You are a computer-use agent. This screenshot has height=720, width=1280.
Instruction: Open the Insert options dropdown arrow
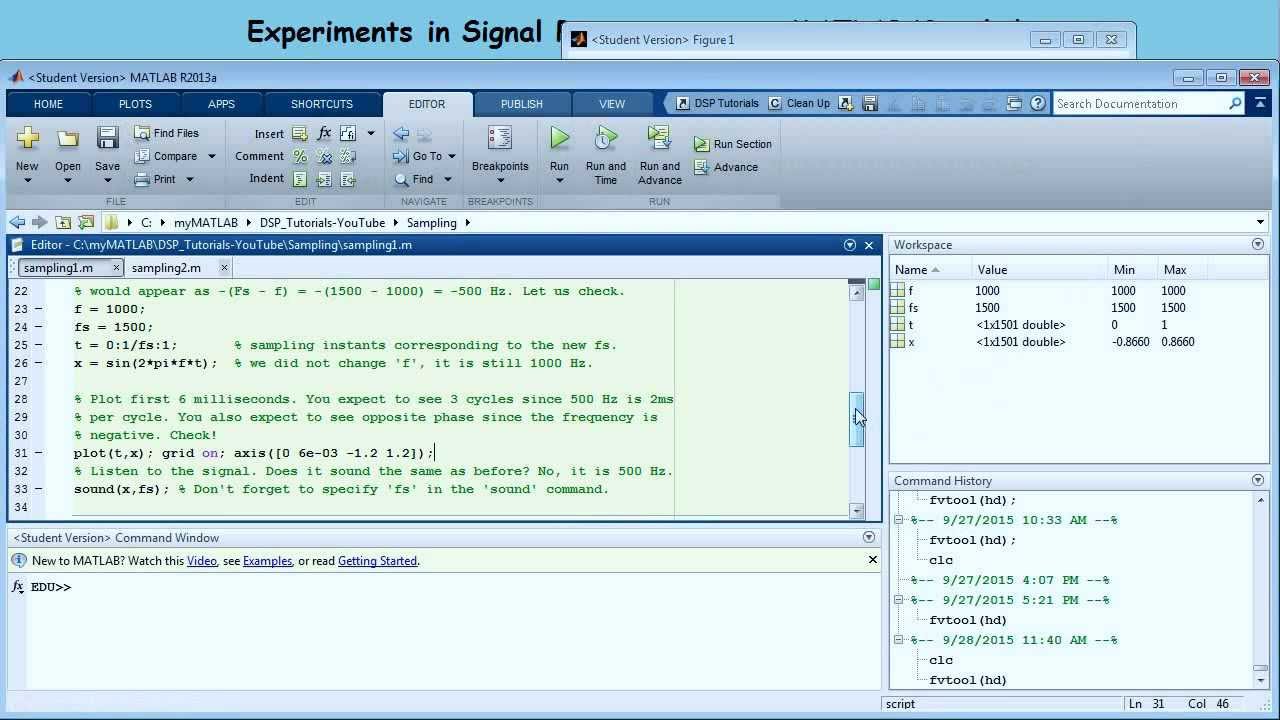point(371,133)
